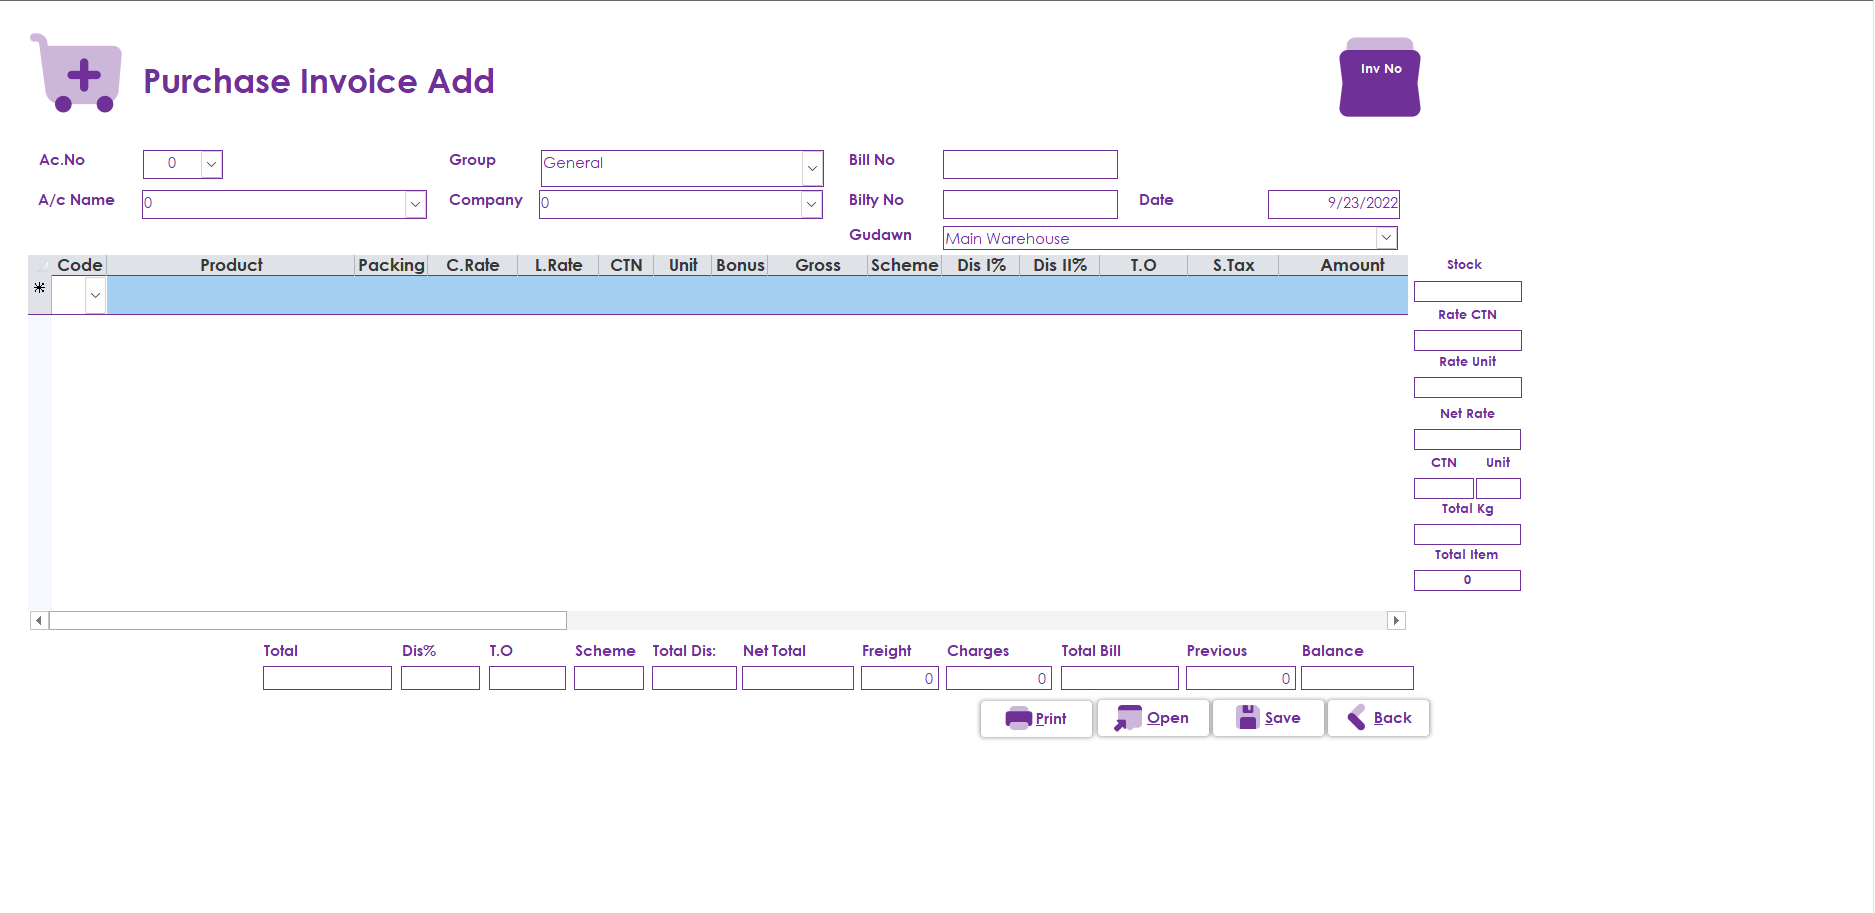This screenshot has width=1875, height=913.
Task: Click the Product column header
Action: (231, 265)
